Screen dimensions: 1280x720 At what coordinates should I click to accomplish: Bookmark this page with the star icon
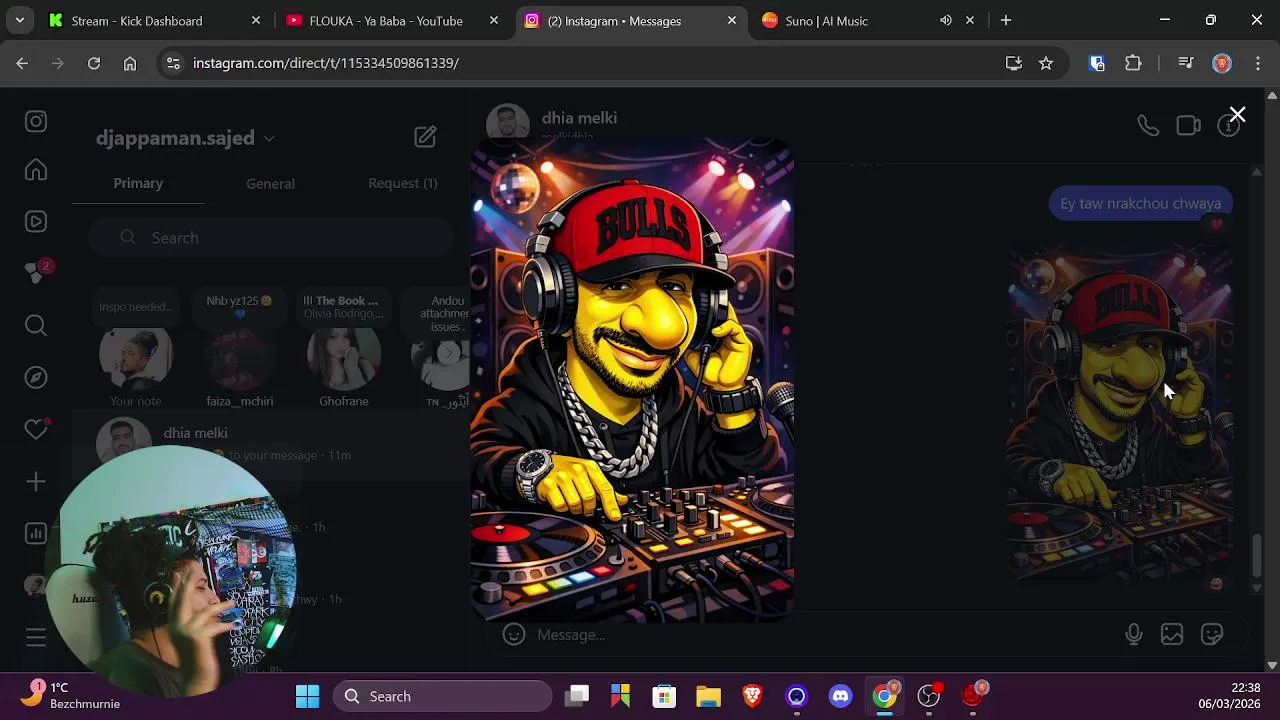coord(1046,63)
